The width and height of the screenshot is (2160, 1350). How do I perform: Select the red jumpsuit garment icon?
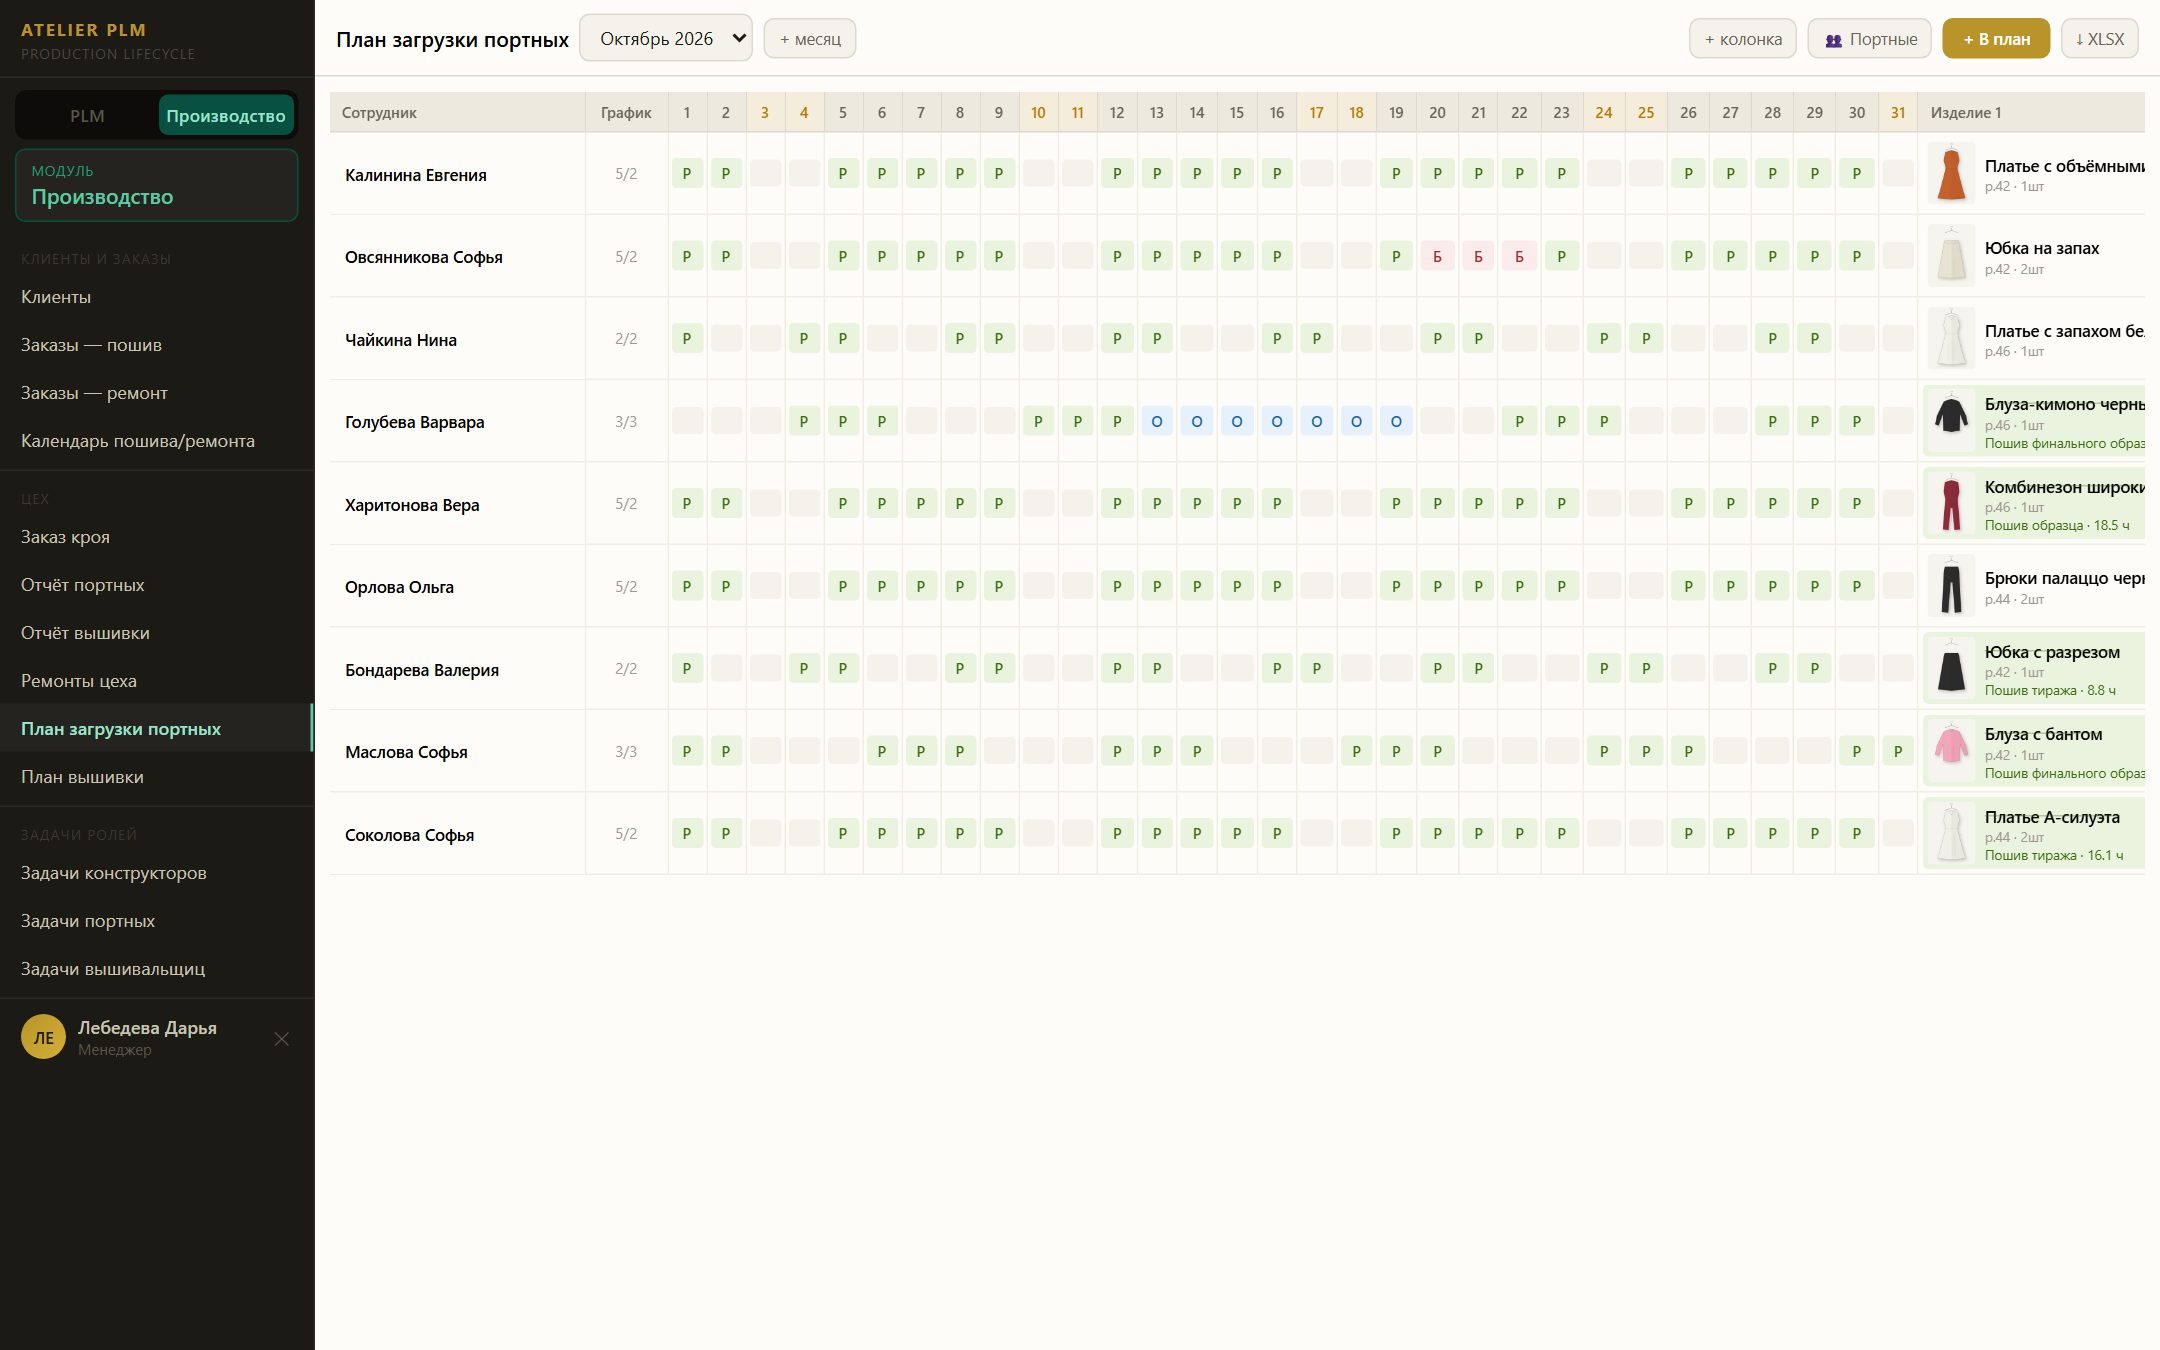tap(1951, 504)
